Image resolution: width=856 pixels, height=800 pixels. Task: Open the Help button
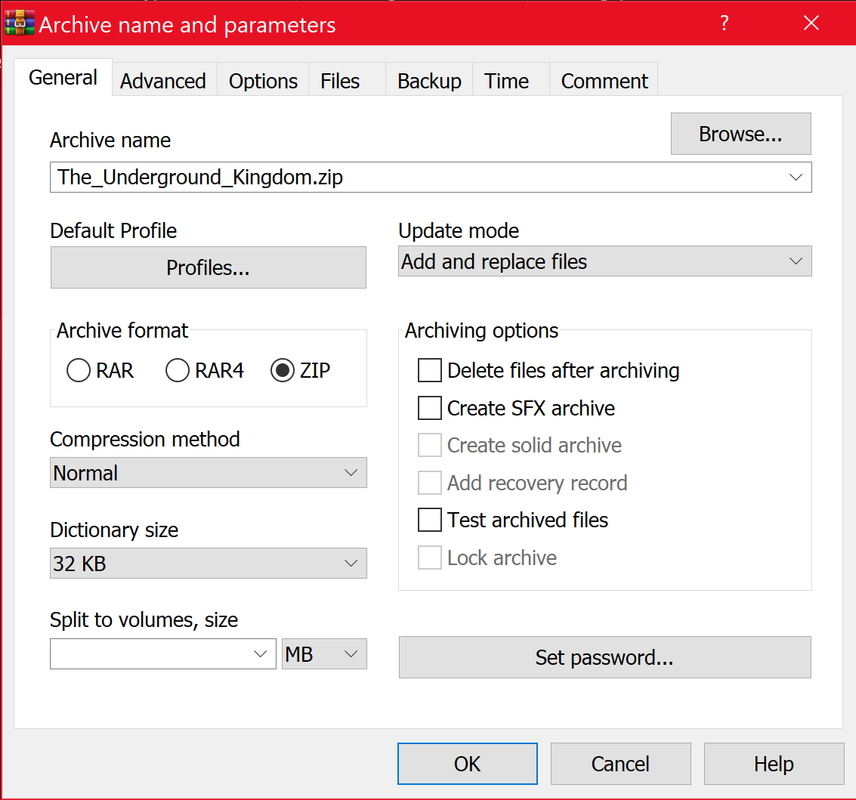774,763
